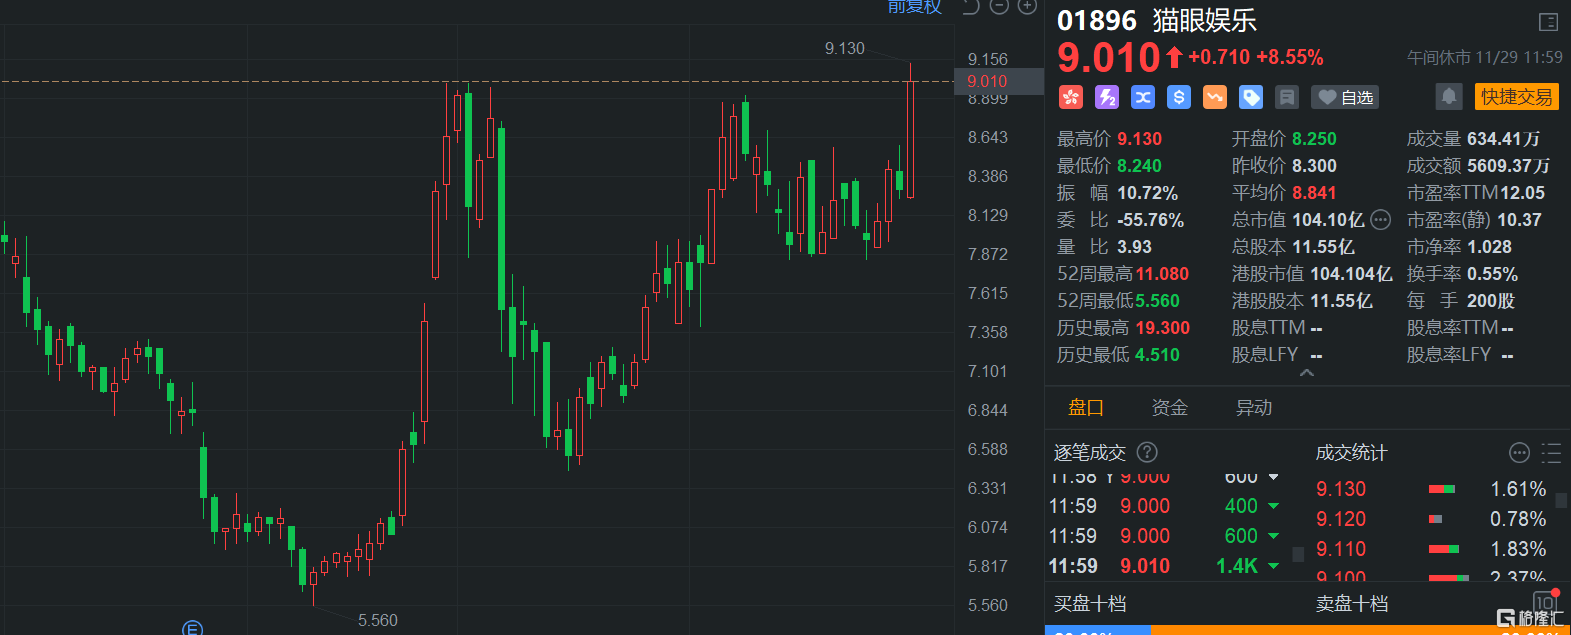
Task: Click the 买盘十档 header
Action: pyautogui.click(x=1090, y=603)
